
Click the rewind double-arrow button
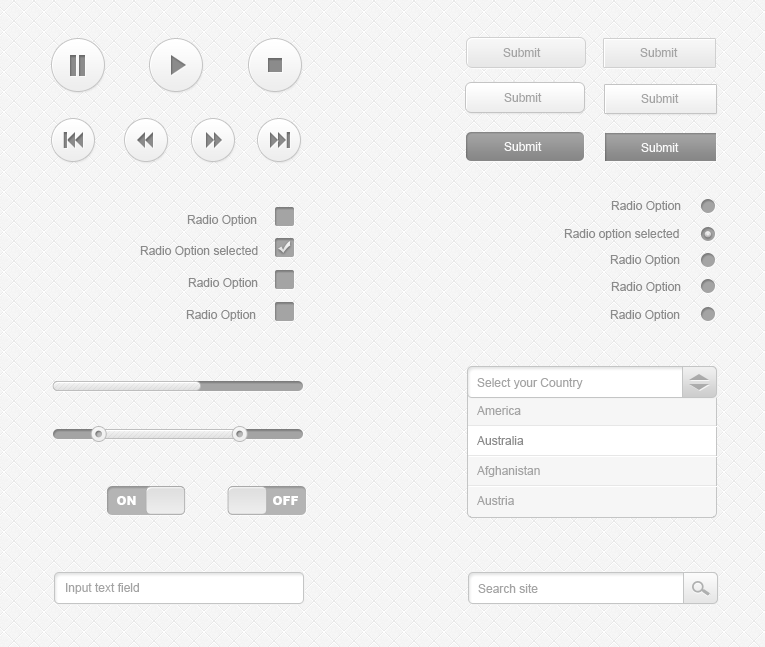click(146, 140)
